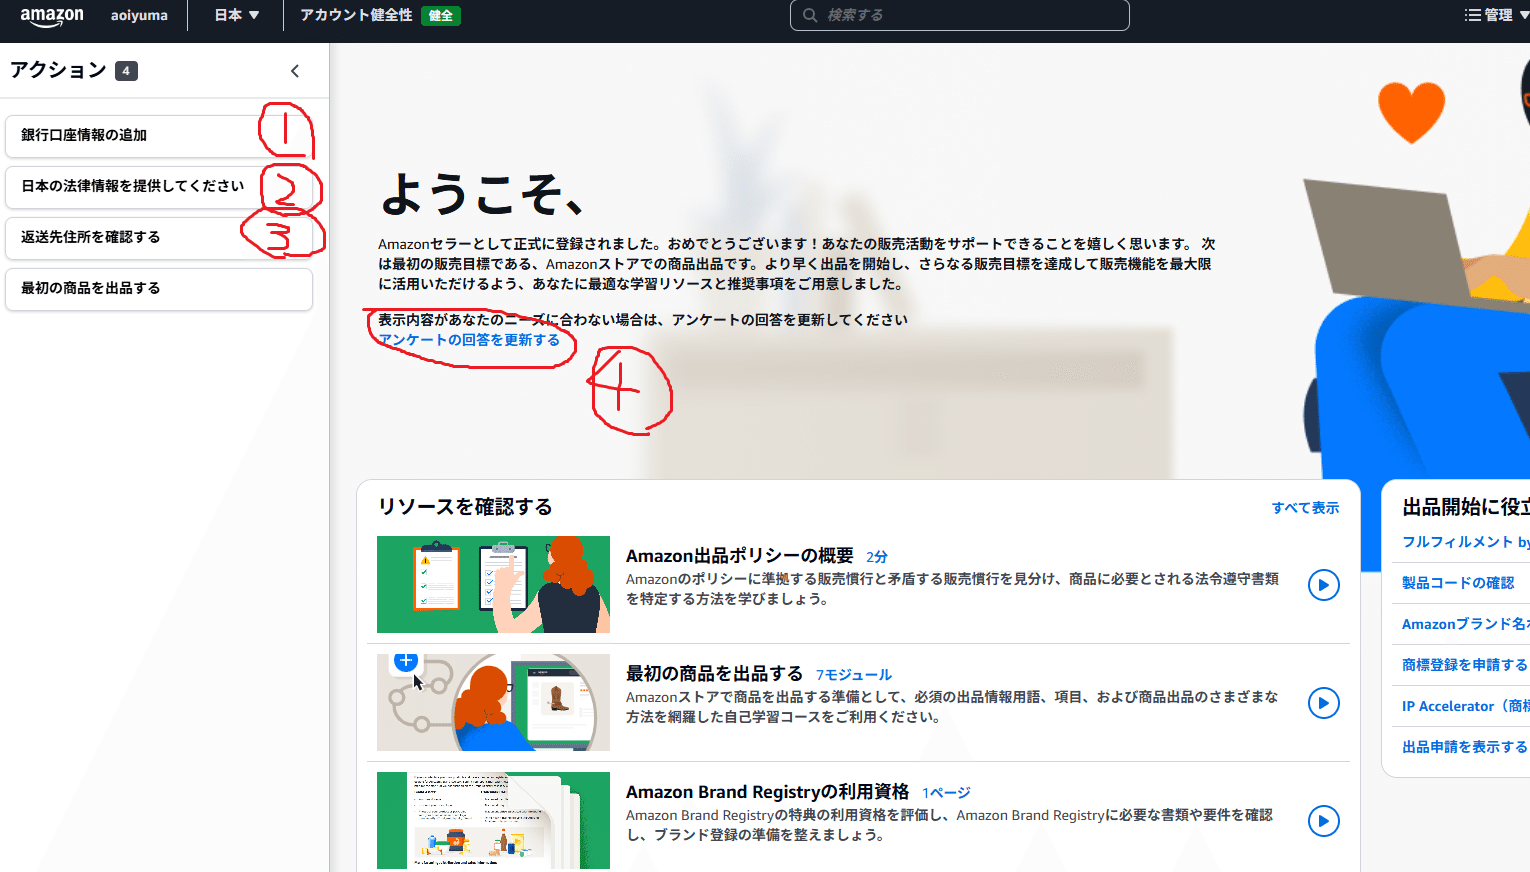Click Amazon出品ポリシーの概要 title

[739, 556]
